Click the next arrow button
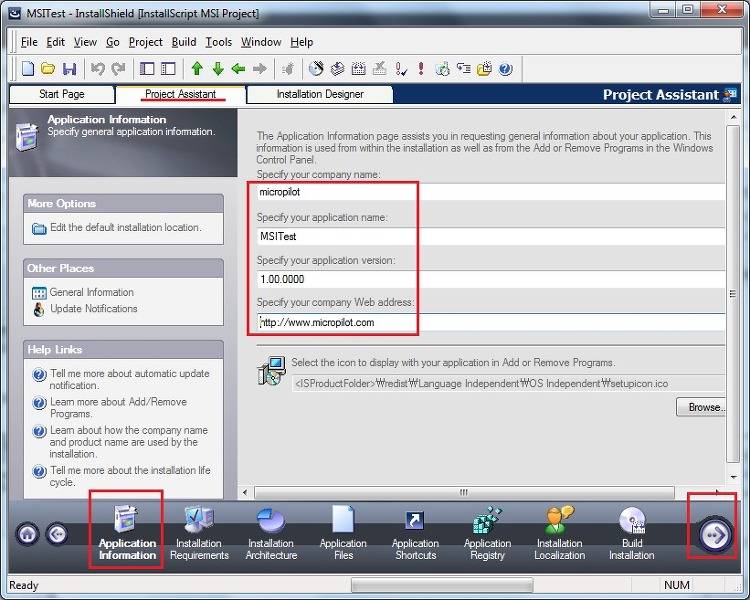The image size is (750, 600). click(716, 534)
